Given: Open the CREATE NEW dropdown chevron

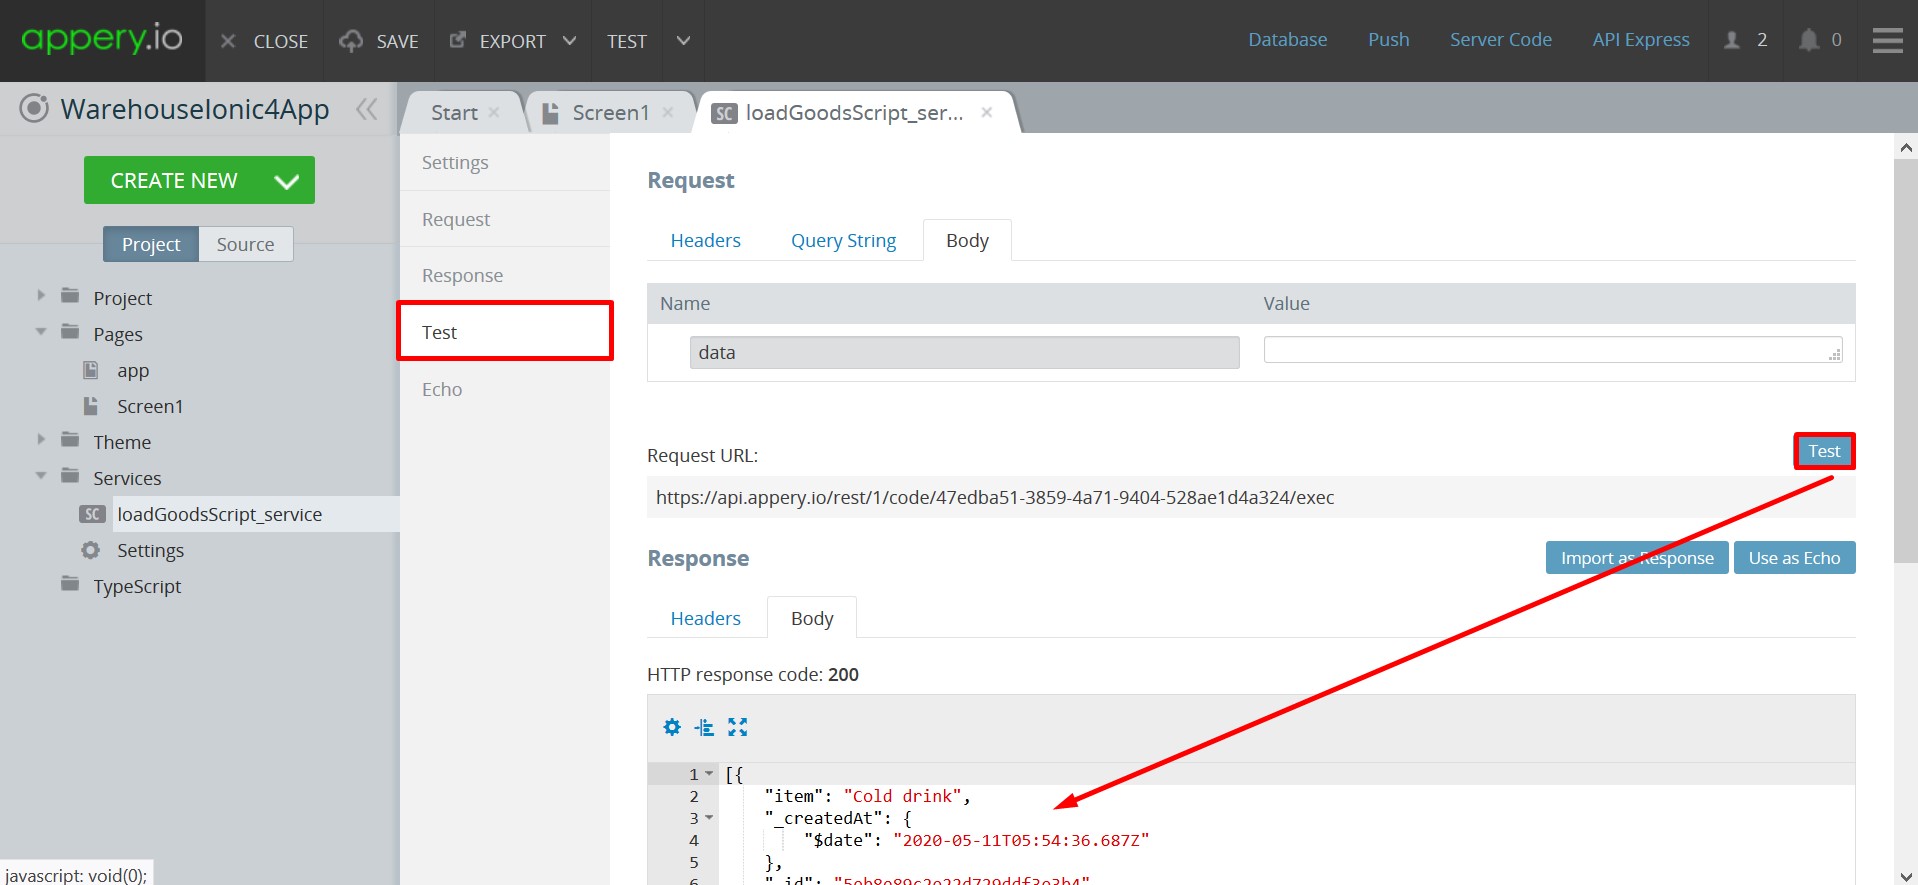Looking at the screenshot, I should 287,181.
